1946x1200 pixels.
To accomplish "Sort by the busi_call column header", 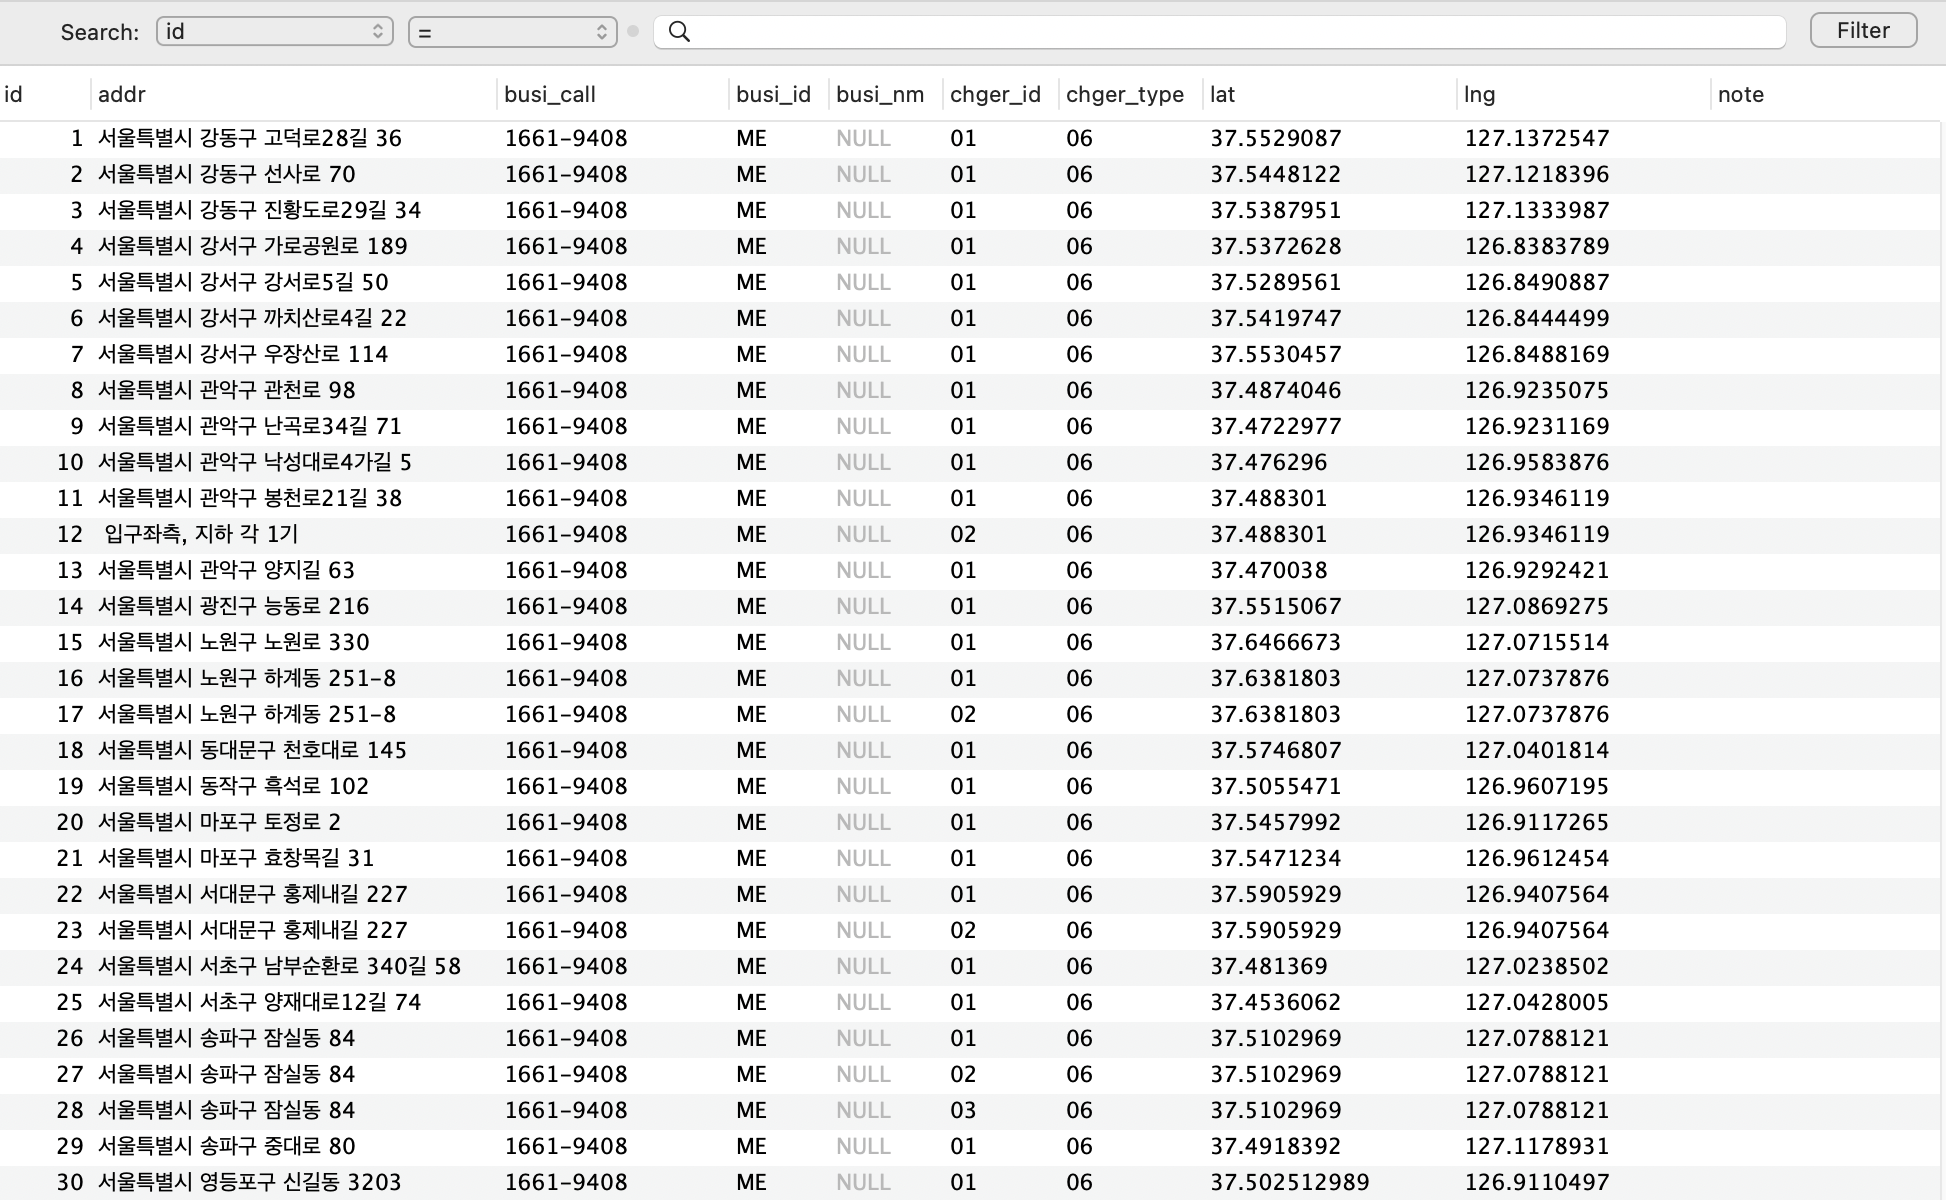I will point(550,95).
